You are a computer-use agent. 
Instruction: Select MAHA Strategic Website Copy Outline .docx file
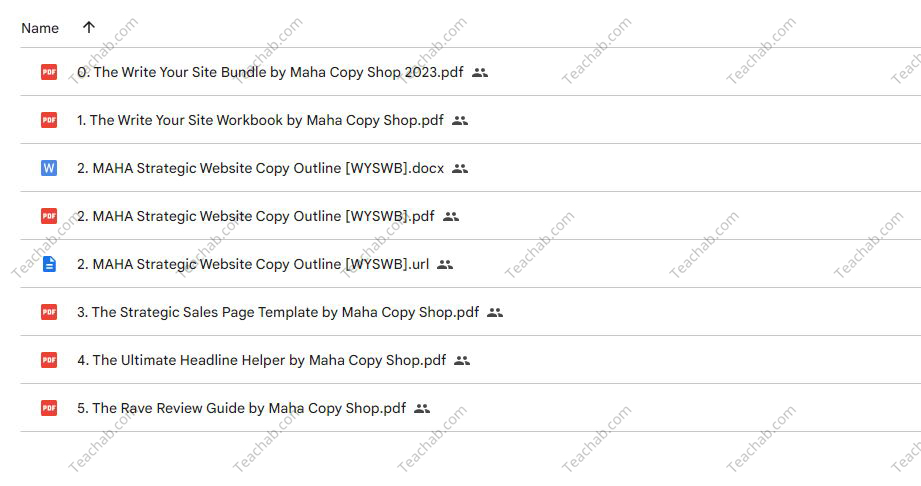(260, 168)
